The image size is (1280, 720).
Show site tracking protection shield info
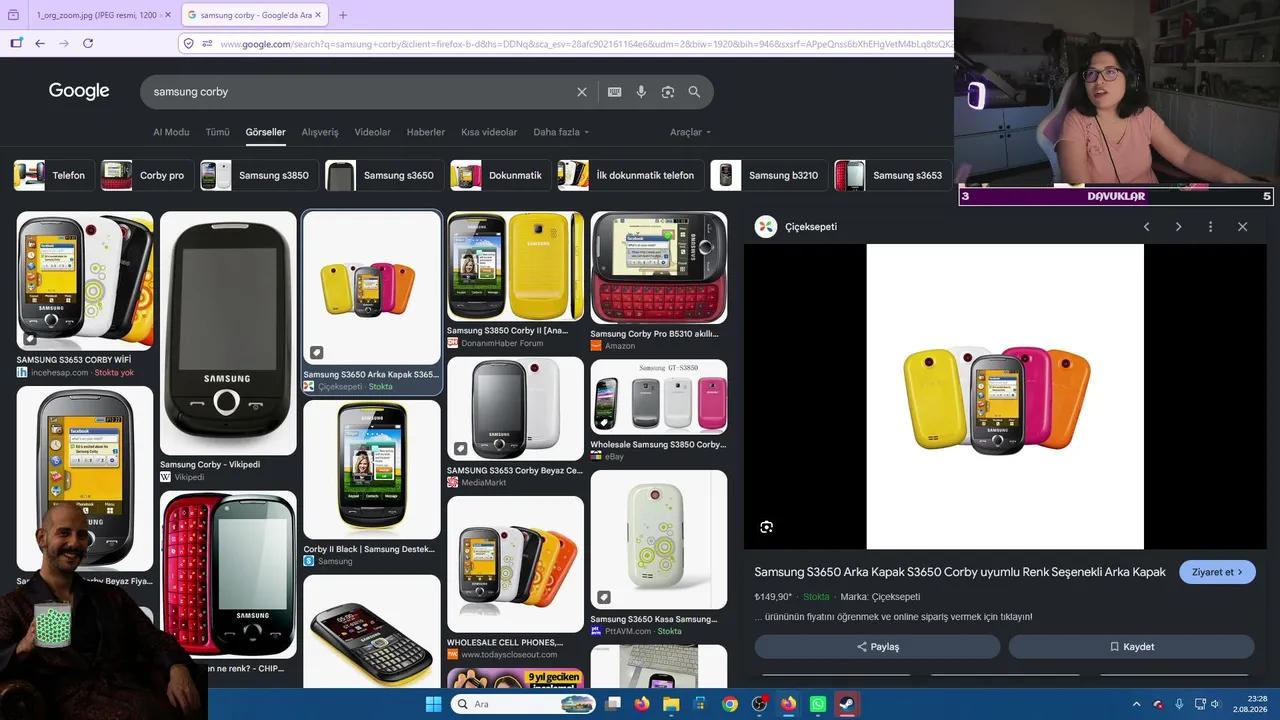point(188,43)
